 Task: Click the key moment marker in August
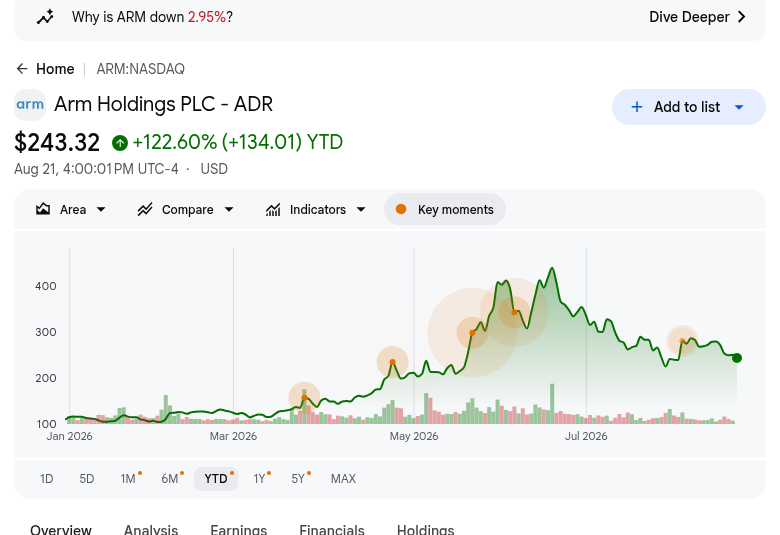coord(682,341)
